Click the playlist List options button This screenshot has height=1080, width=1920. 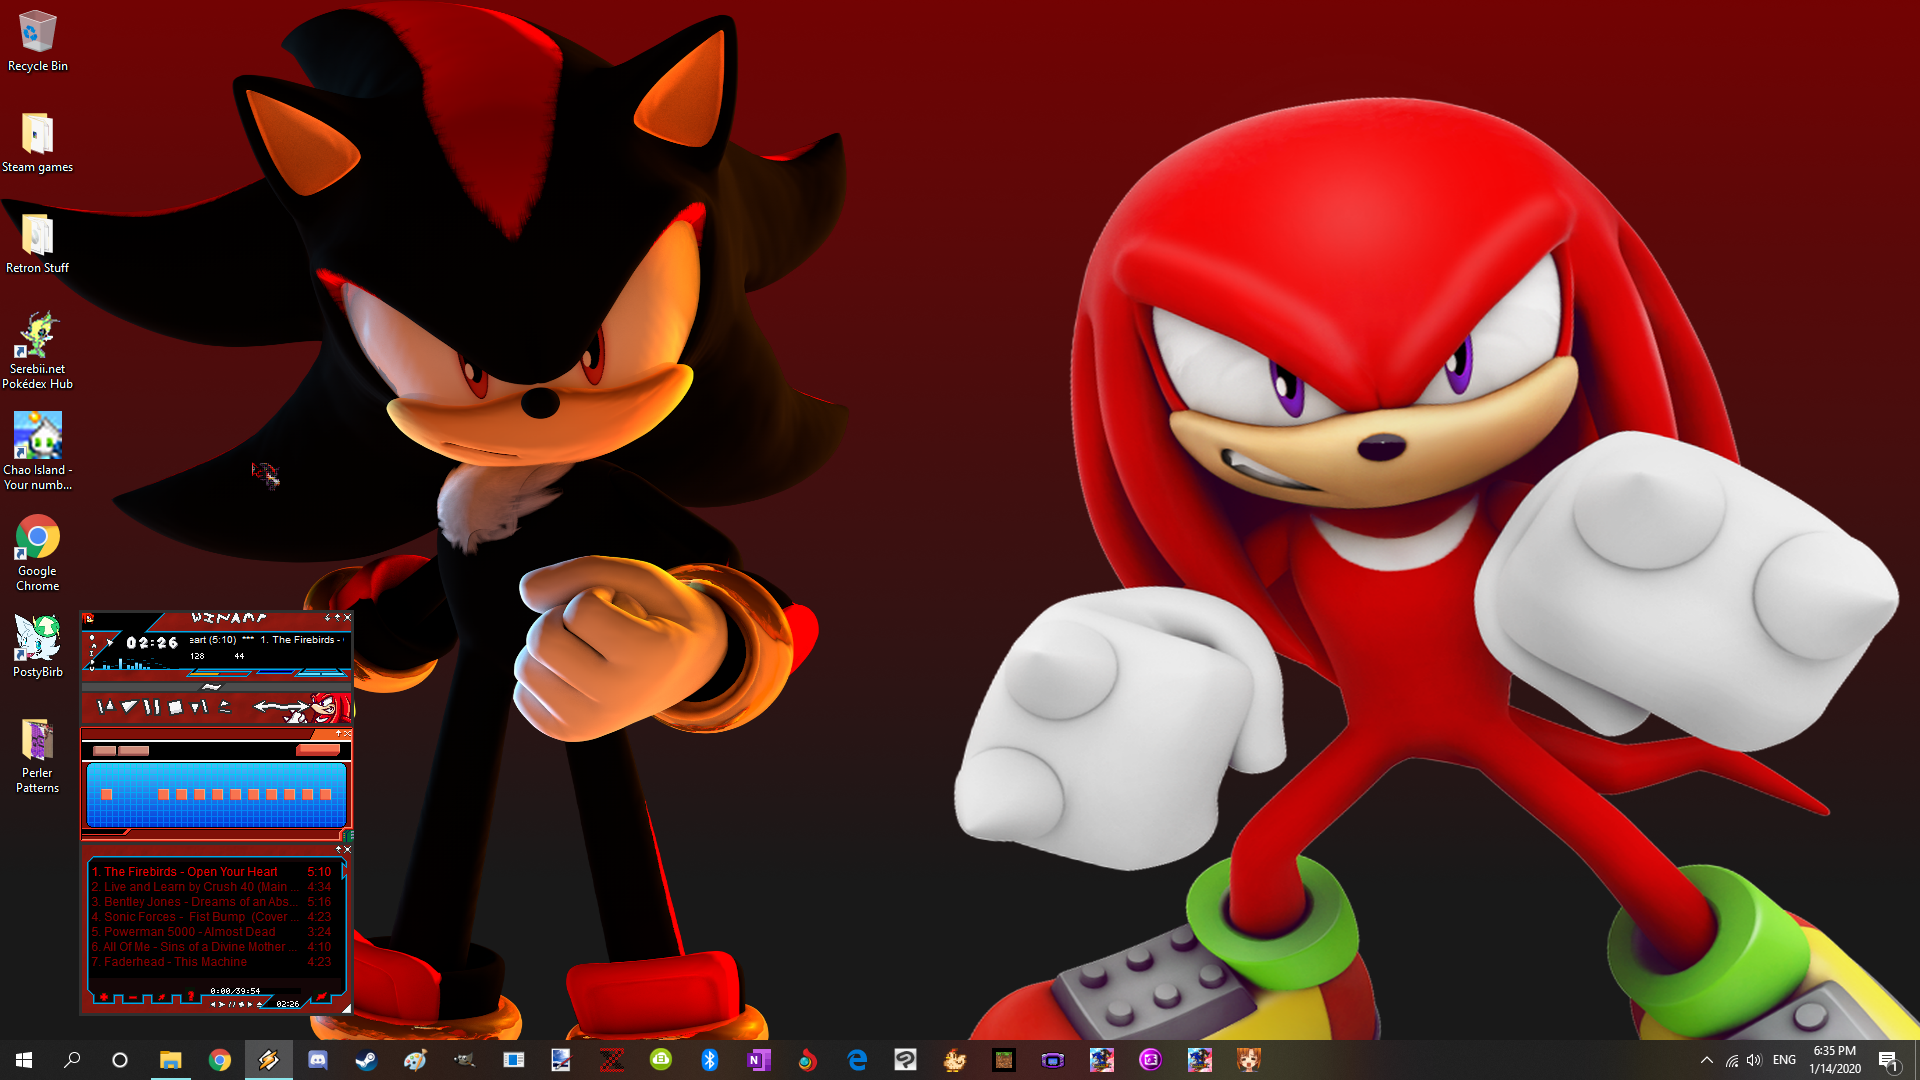321,997
